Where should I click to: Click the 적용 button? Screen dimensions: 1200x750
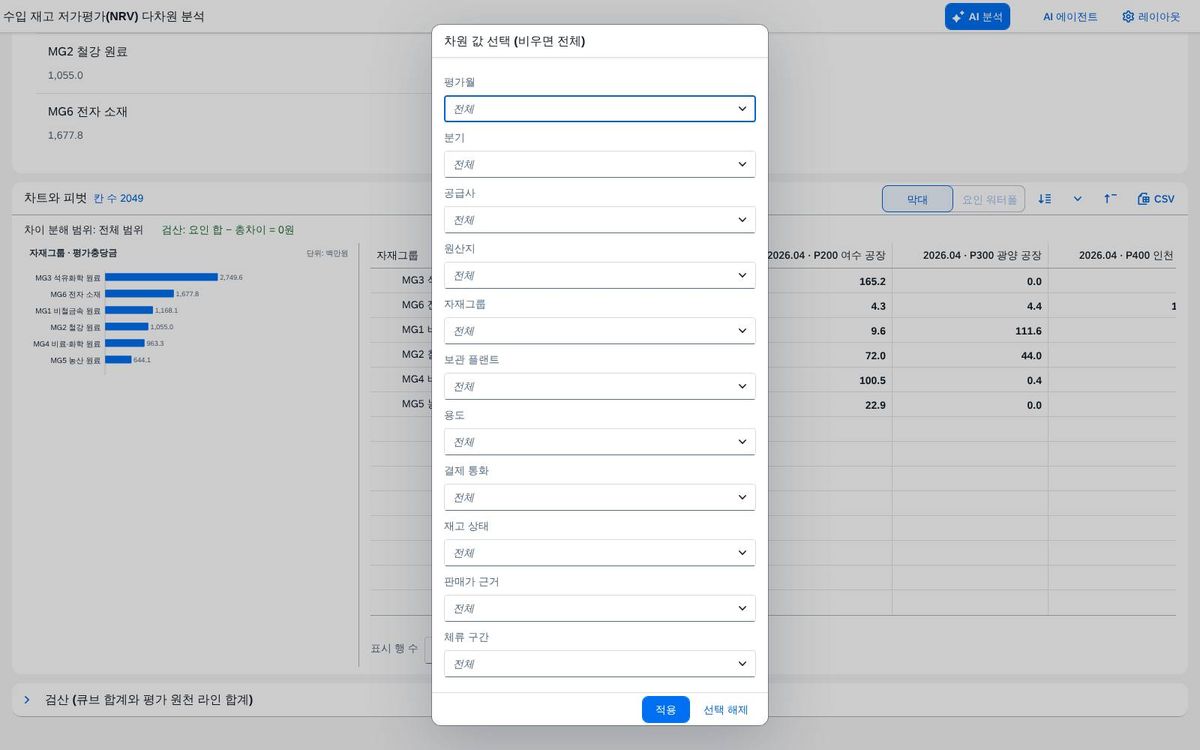(666, 710)
